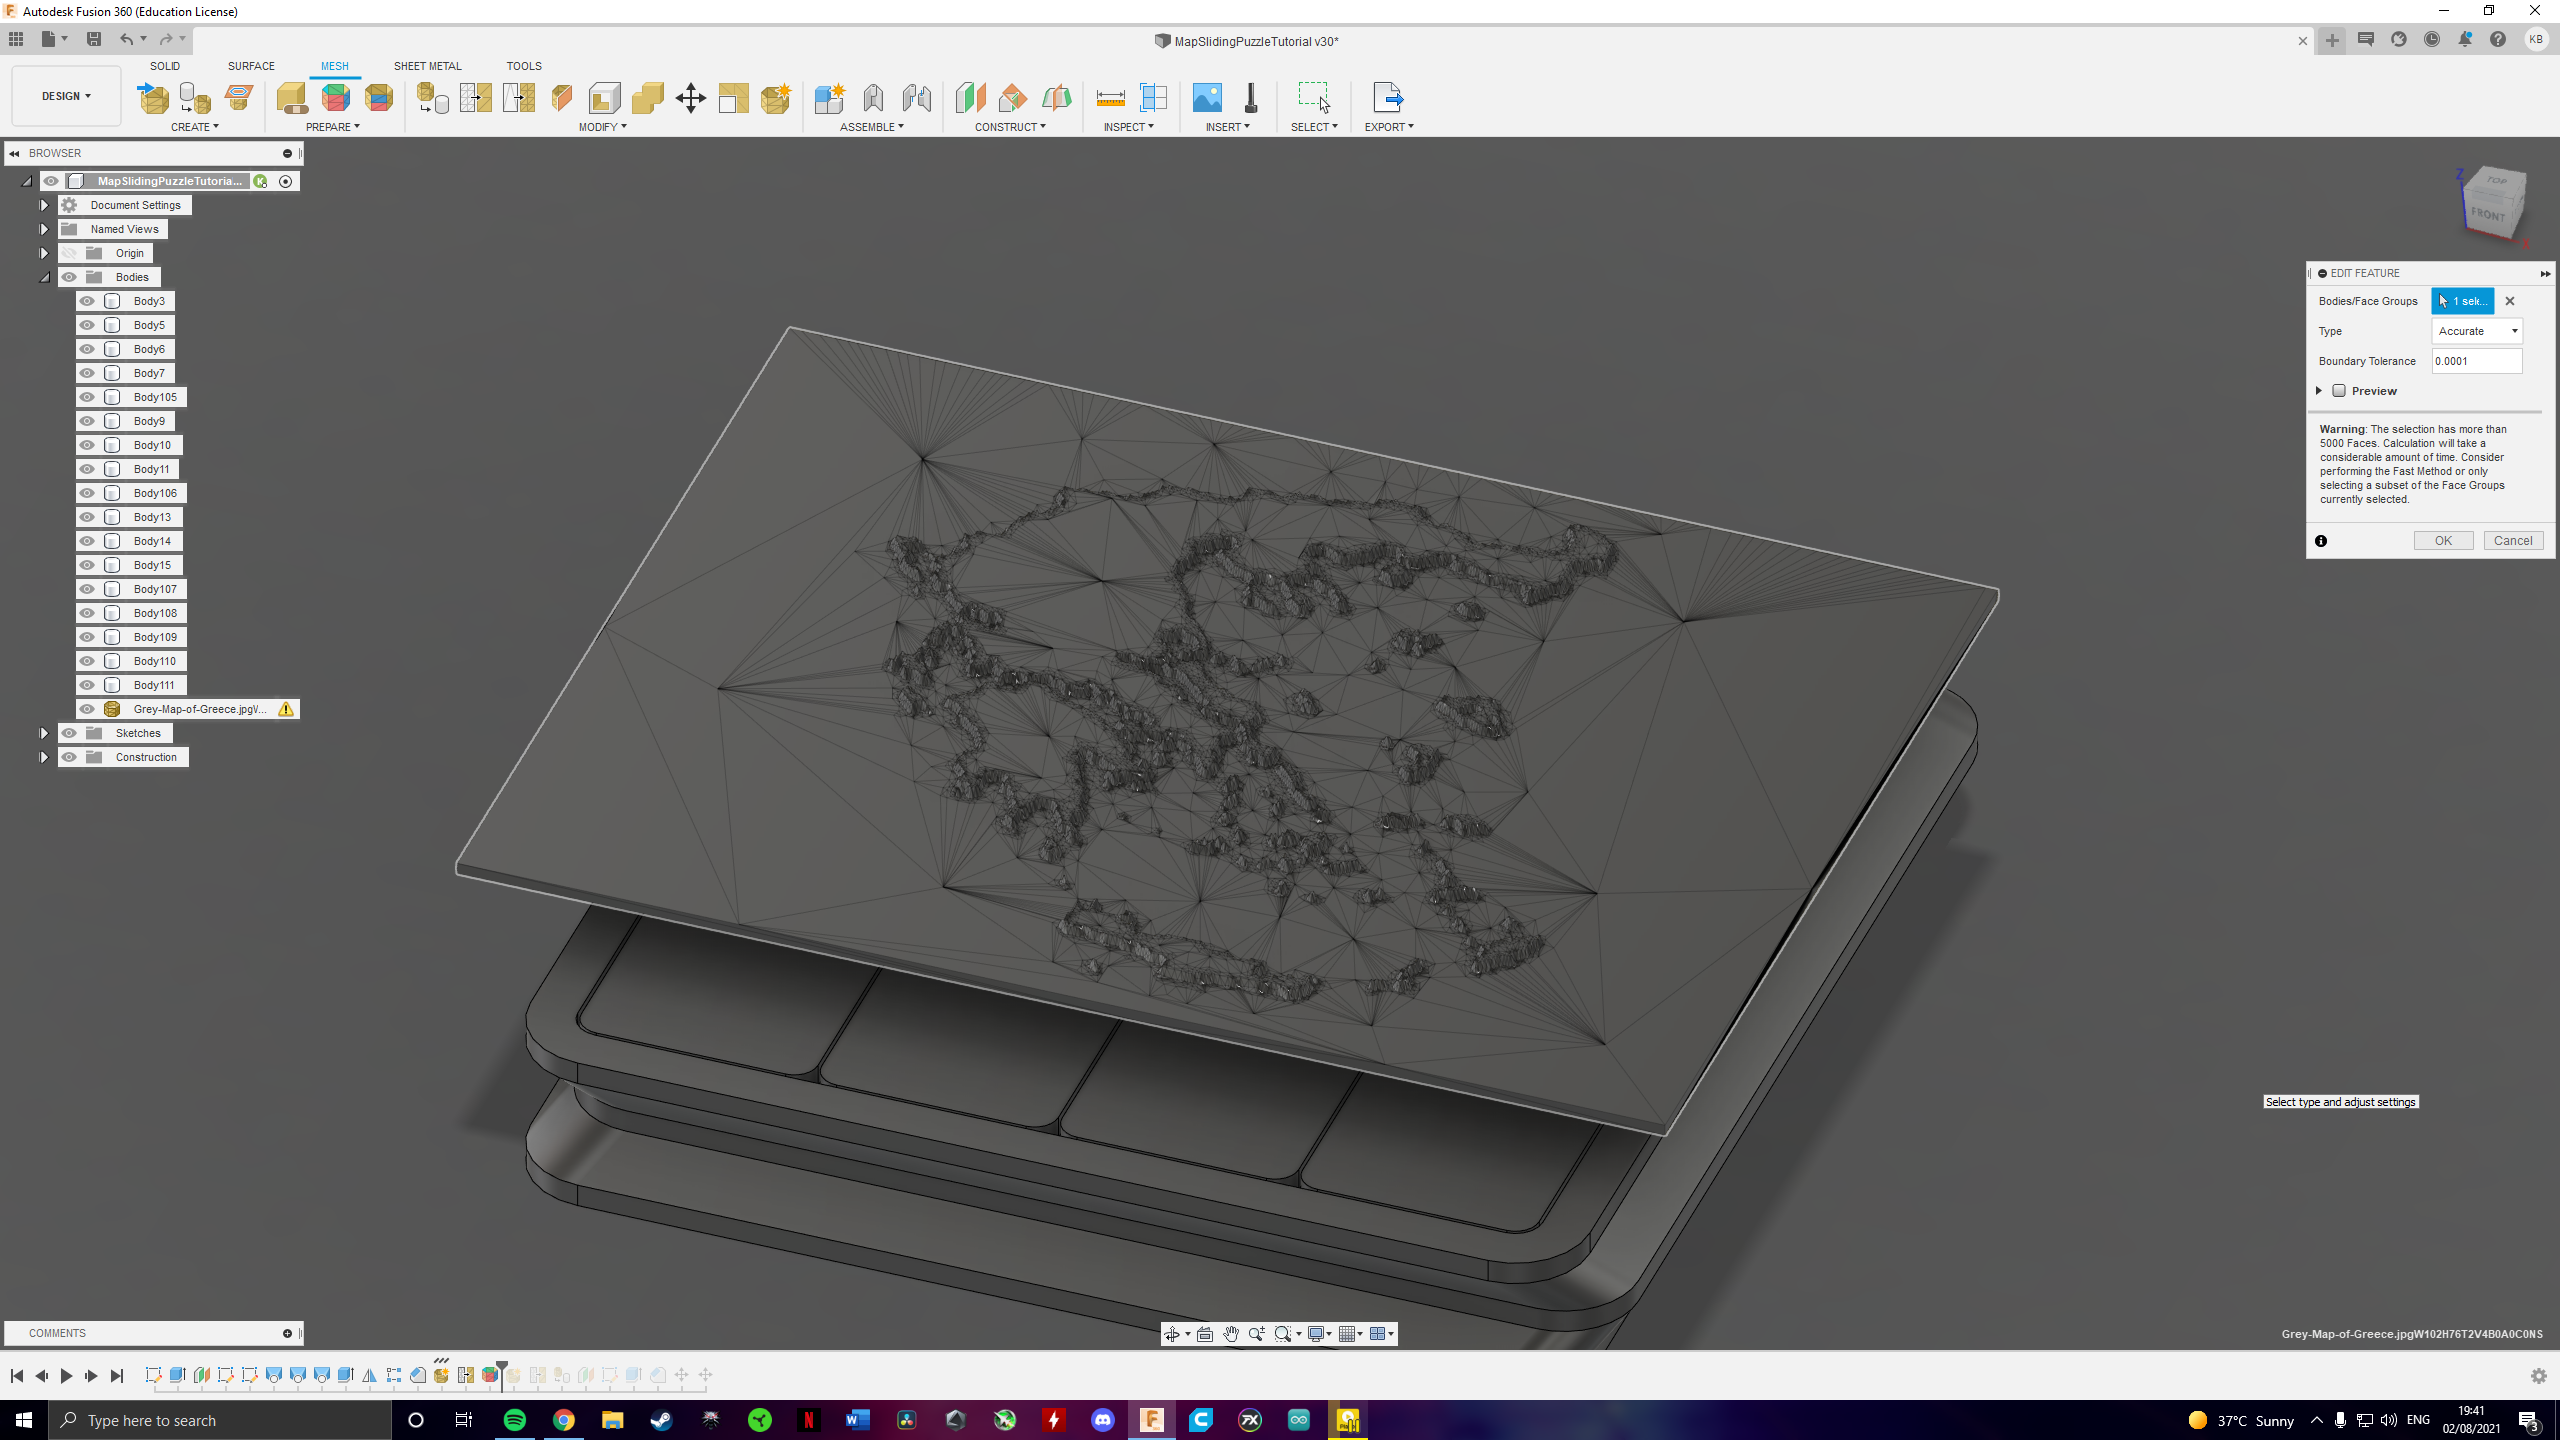Viewport: 2560px width, 1440px height.
Task: Select the Section Analysis tool
Action: pyautogui.click(x=1155, y=98)
